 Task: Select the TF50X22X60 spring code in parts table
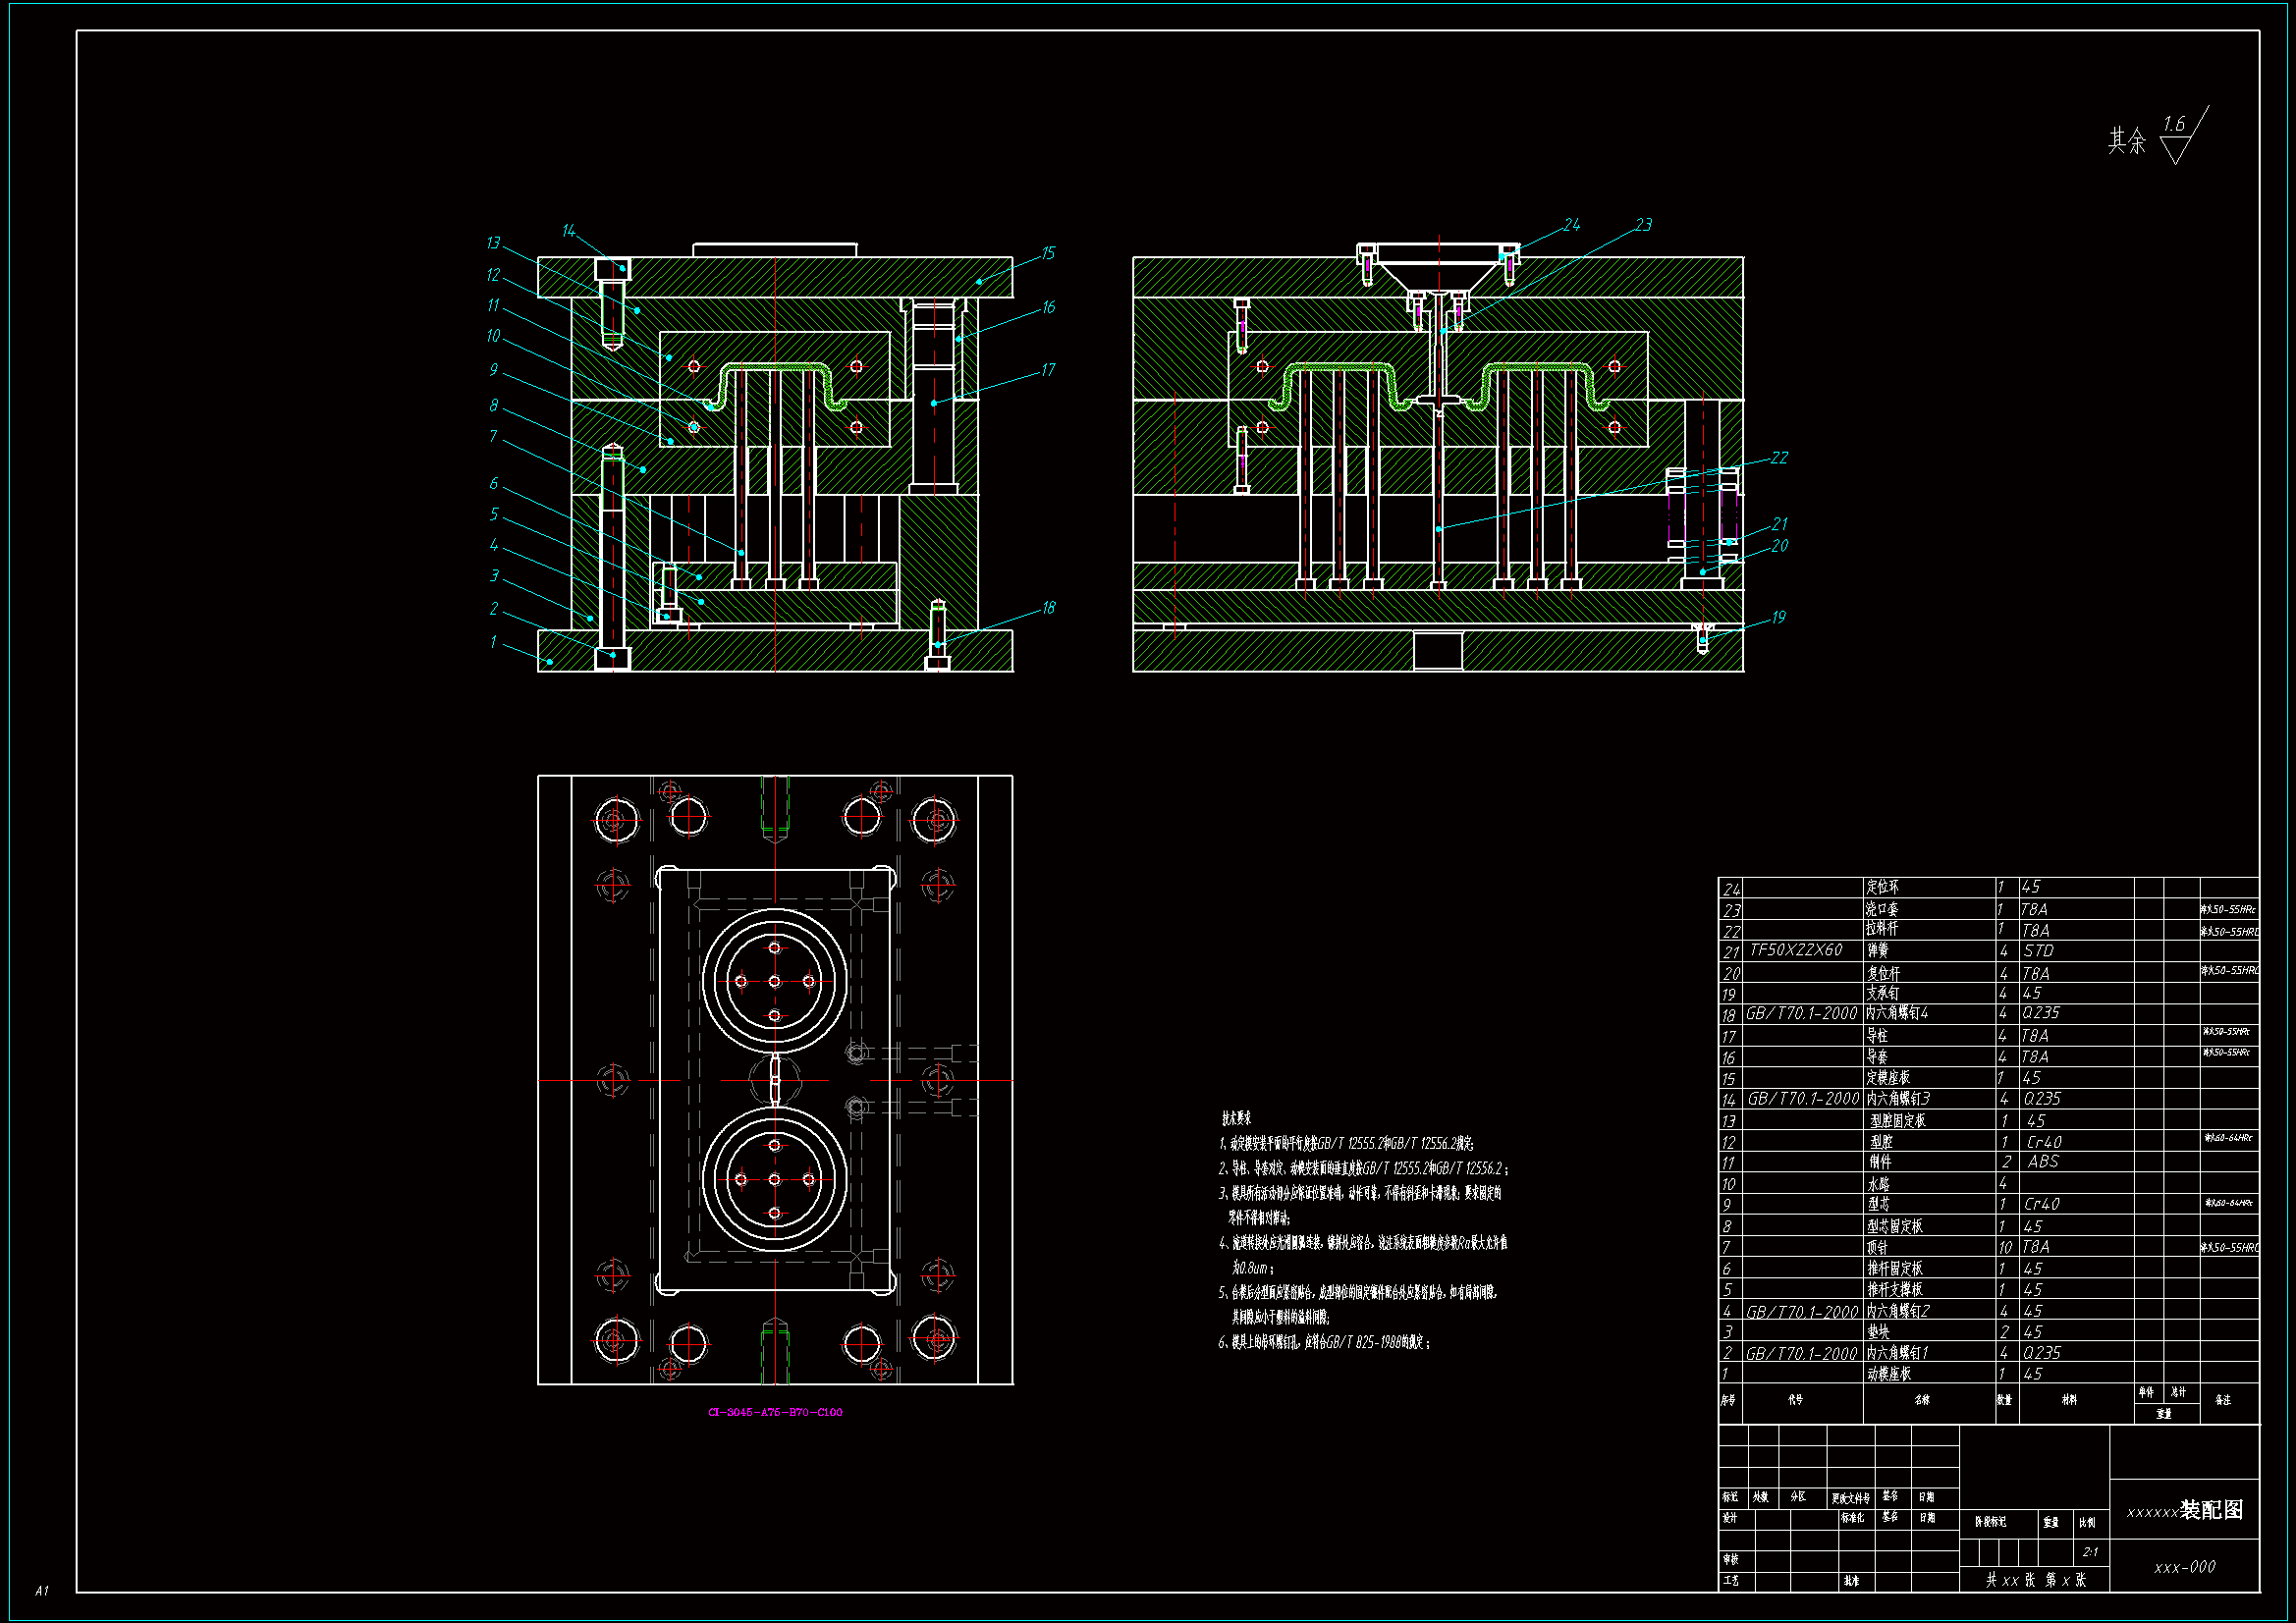(x=1796, y=950)
